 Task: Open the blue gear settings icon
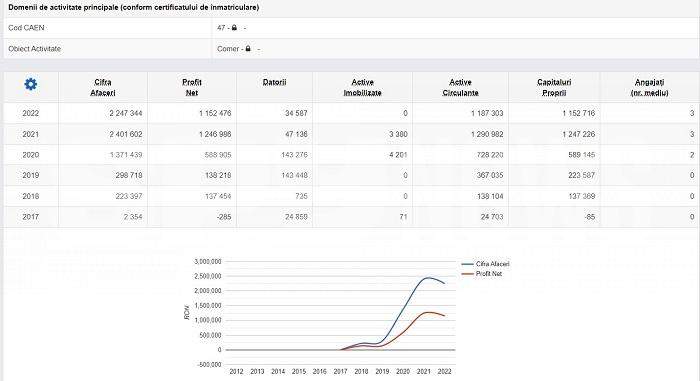point(30,84)
